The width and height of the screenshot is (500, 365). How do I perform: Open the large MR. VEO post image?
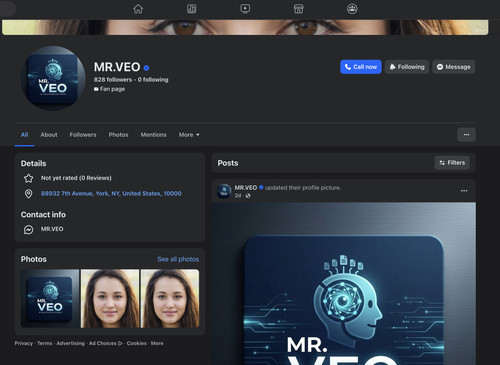[344, 283]
